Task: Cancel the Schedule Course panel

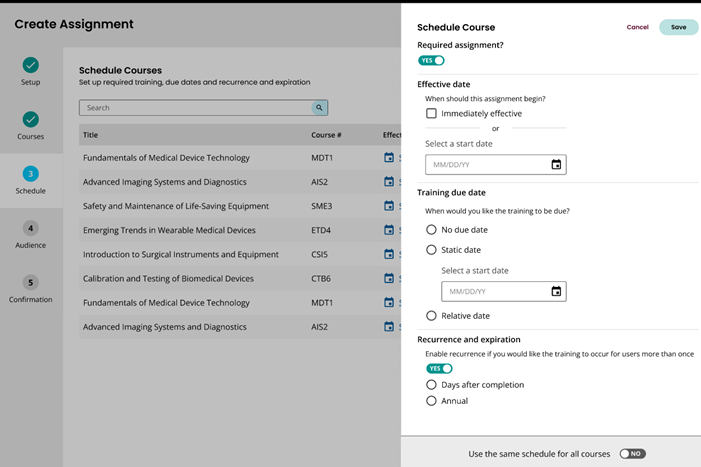Action: coord(637,28)
